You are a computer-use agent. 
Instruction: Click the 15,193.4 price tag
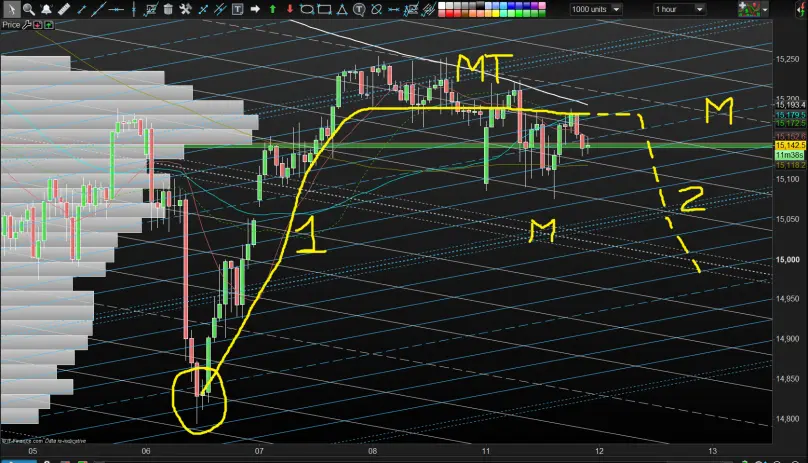tap(790, 105)
